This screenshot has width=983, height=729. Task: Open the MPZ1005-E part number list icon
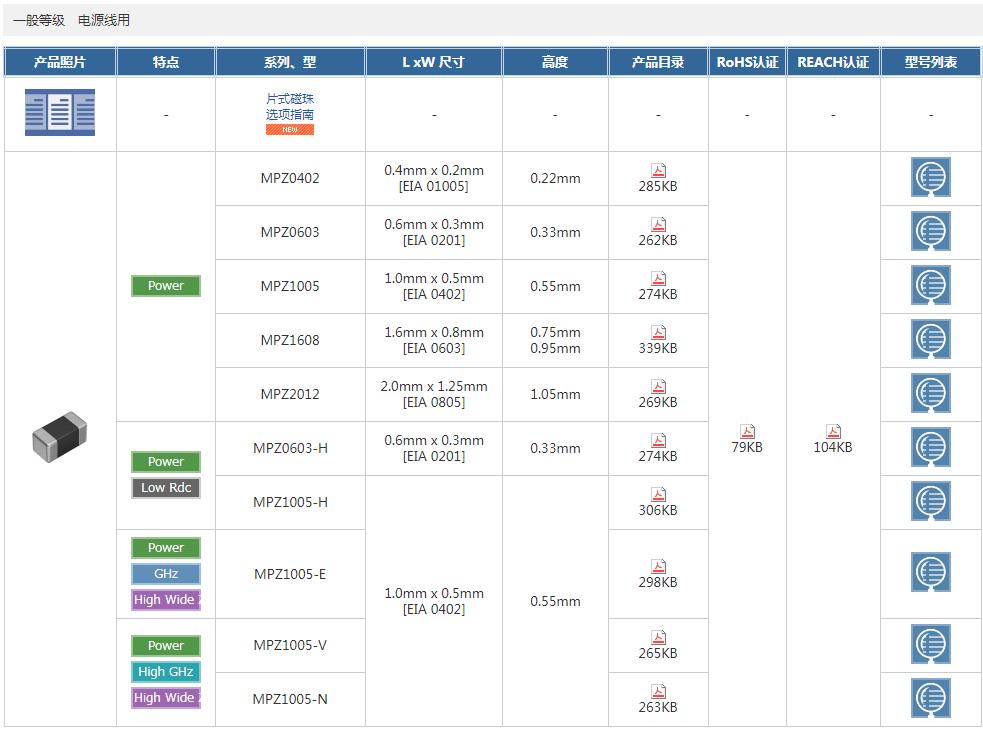click(x=930, y=573)
